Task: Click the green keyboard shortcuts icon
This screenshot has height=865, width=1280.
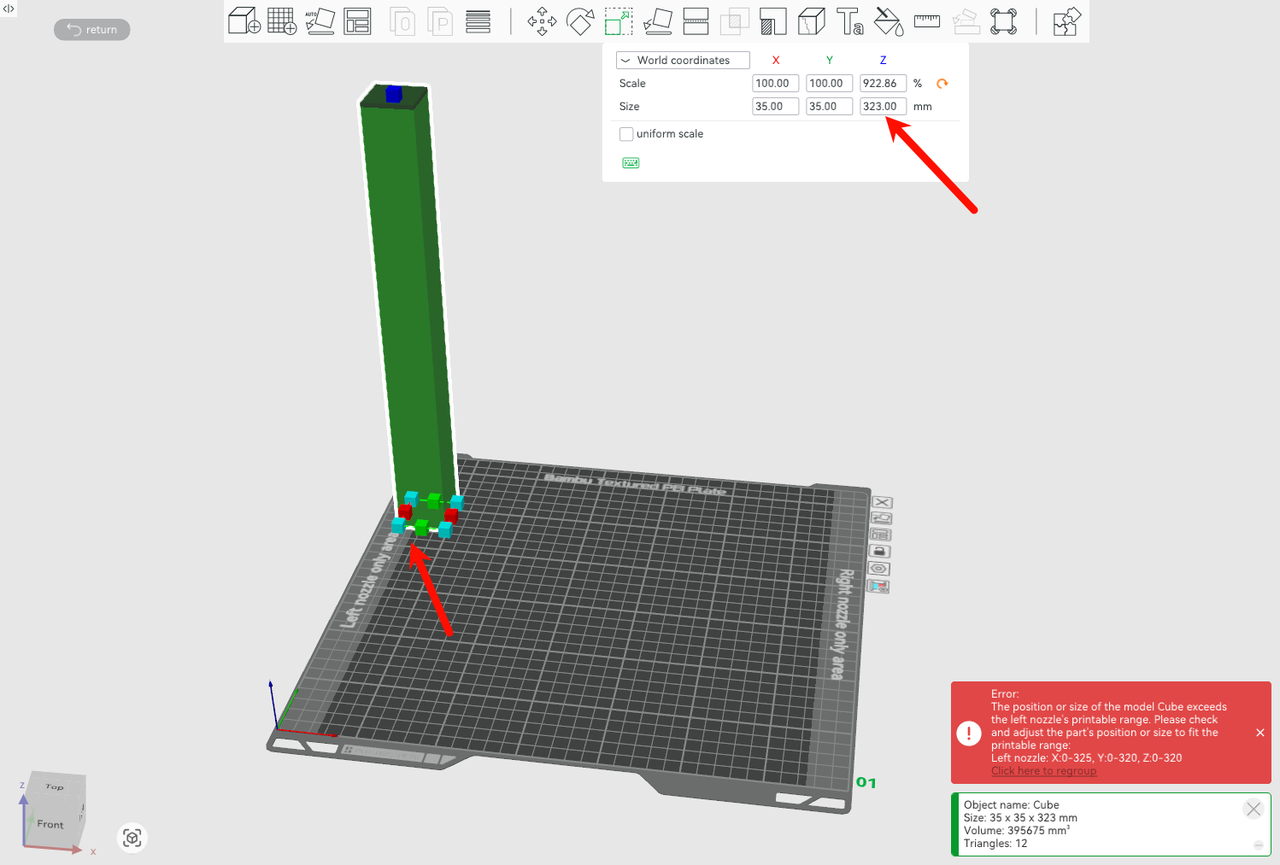Action: pos(630,163)
